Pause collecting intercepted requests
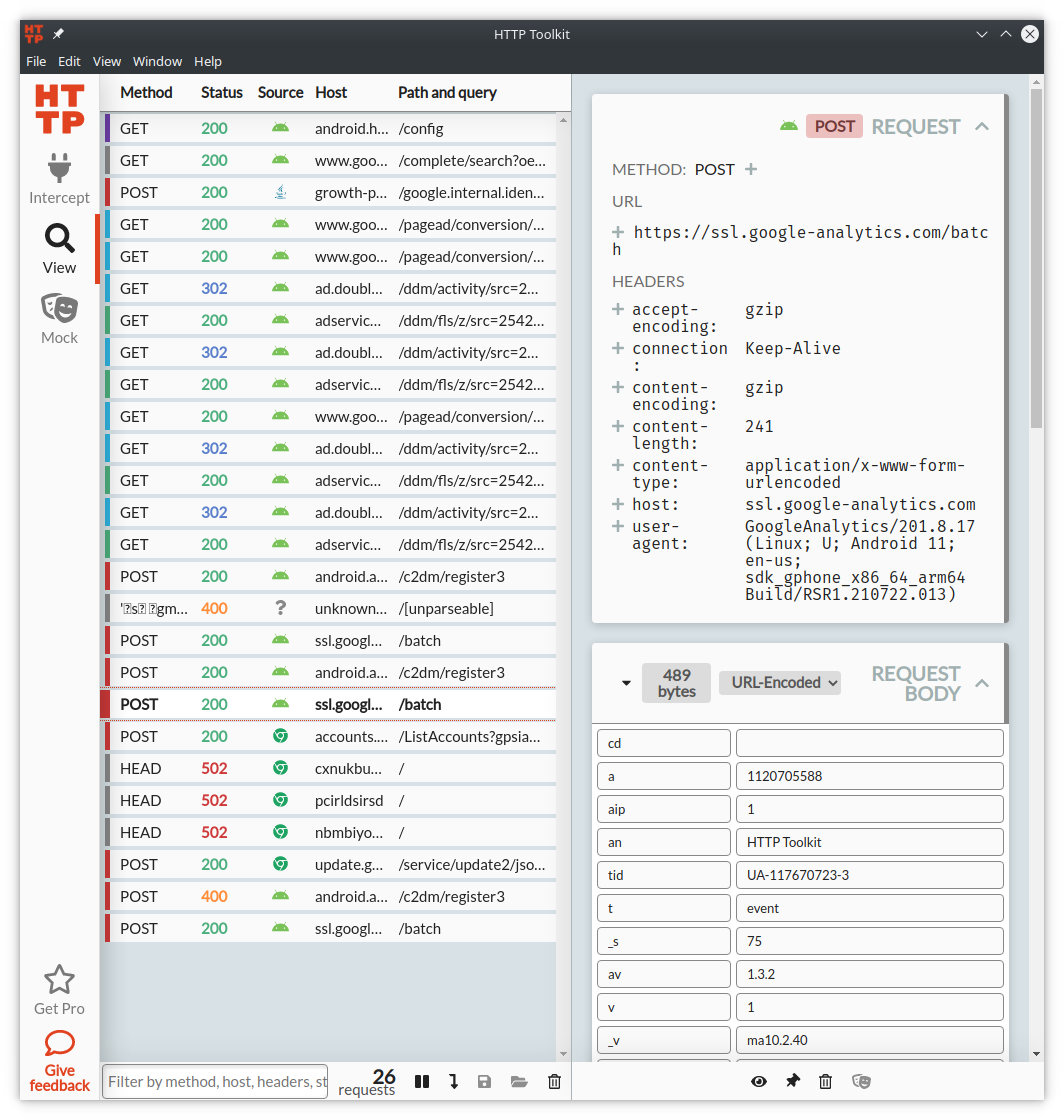The height and width of the screenshot is (1120, 1064). [x=422, y=1081]
